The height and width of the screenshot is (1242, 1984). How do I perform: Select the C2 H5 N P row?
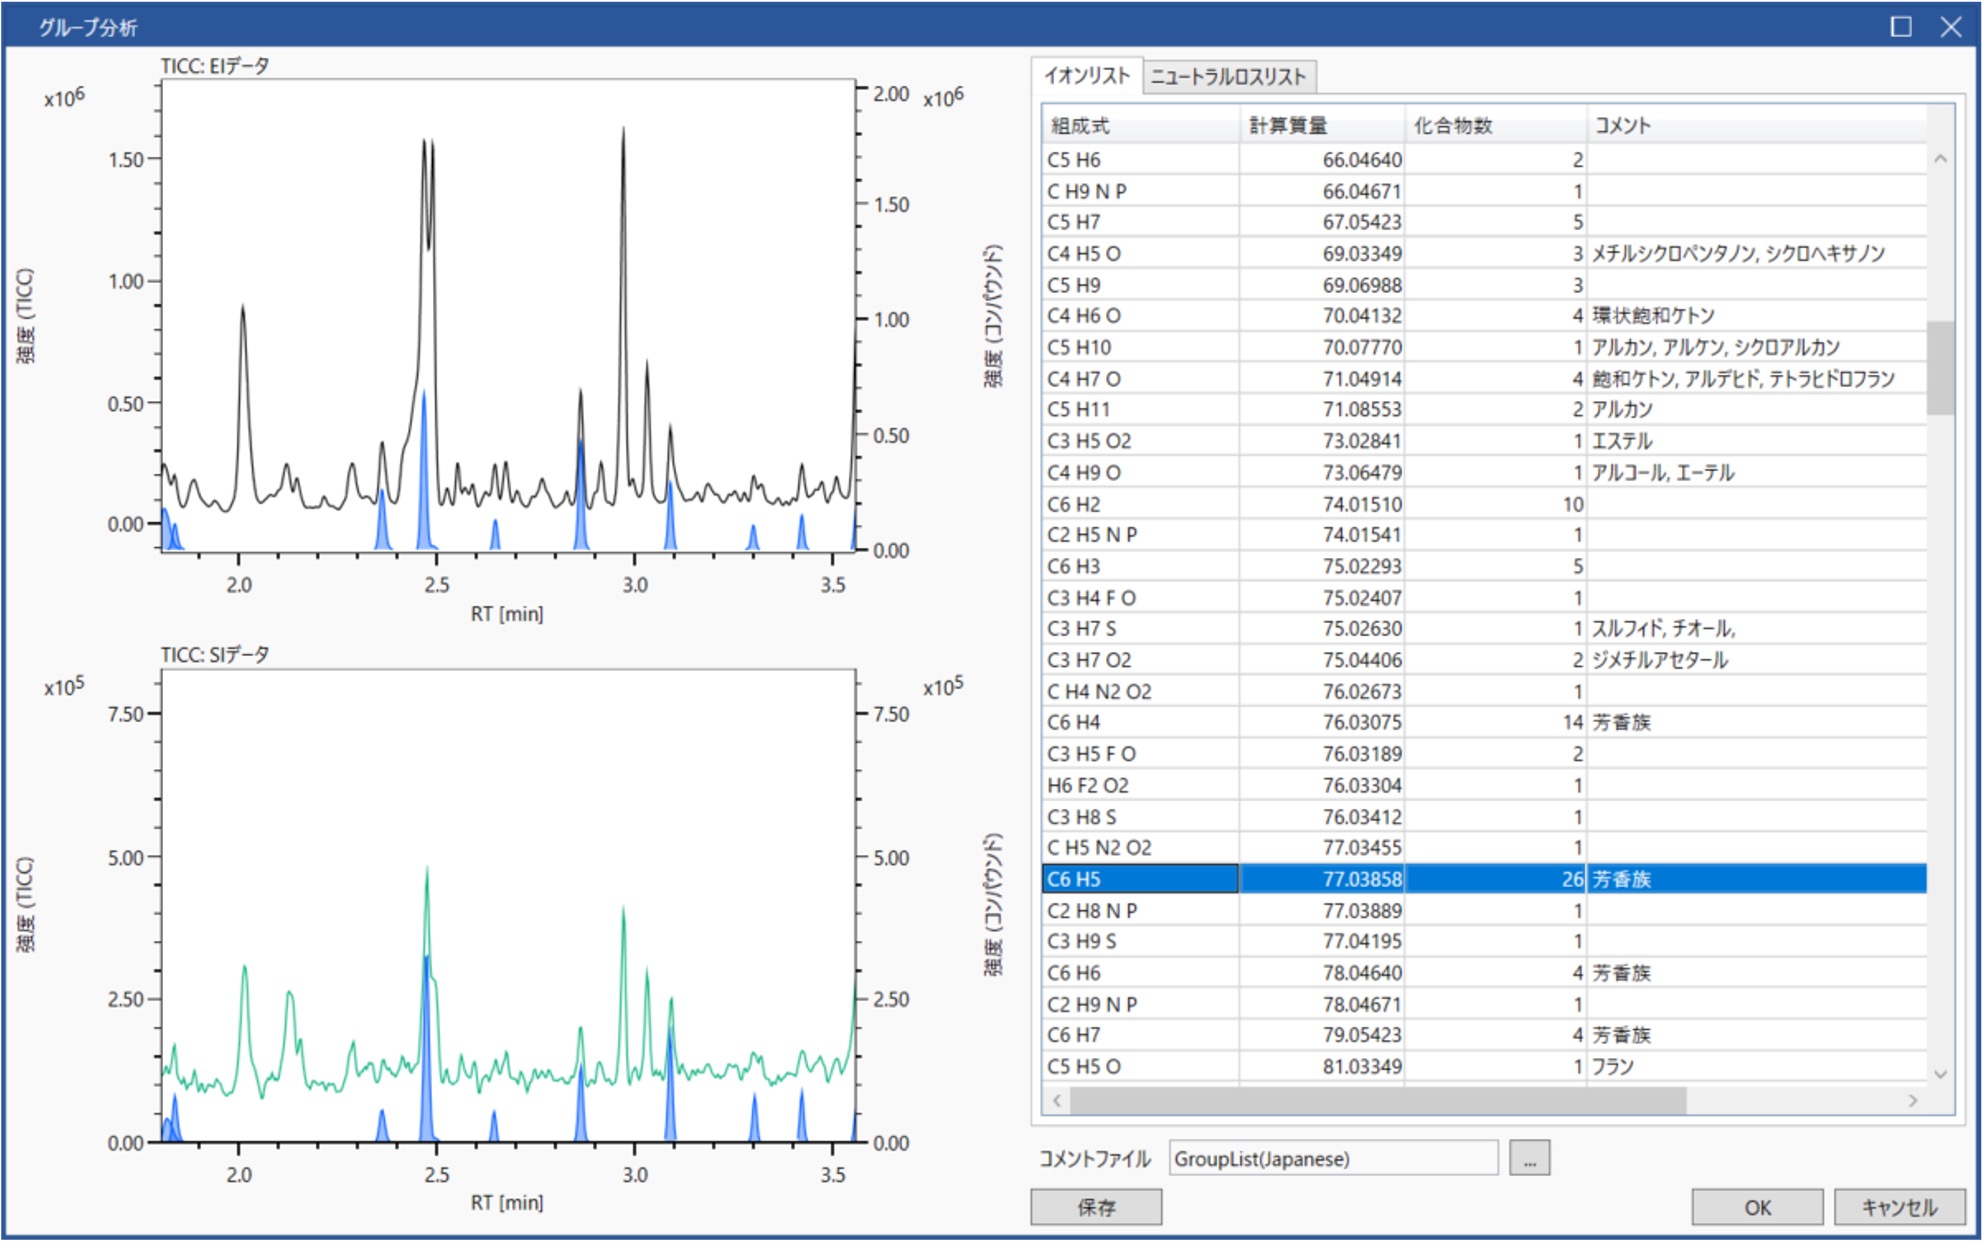tap(1484, 535)
